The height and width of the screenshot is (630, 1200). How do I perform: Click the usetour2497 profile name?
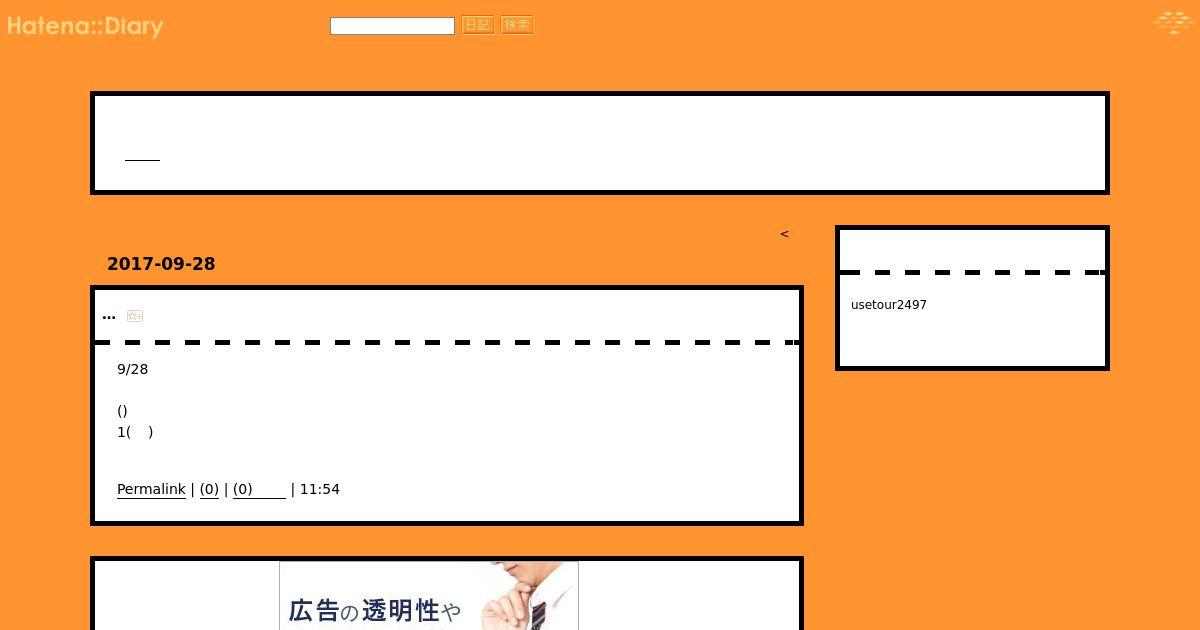[x=889, y=305]
